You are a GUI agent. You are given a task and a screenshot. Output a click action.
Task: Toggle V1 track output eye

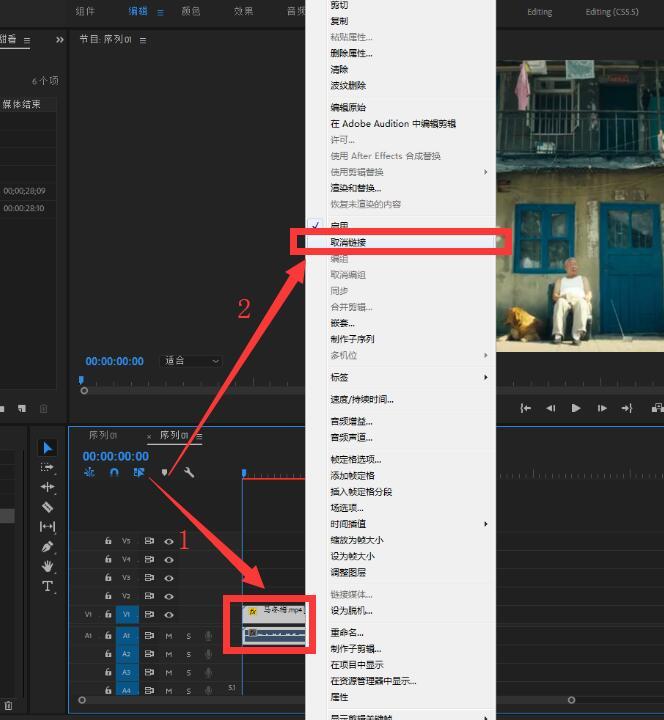(169, 615)
